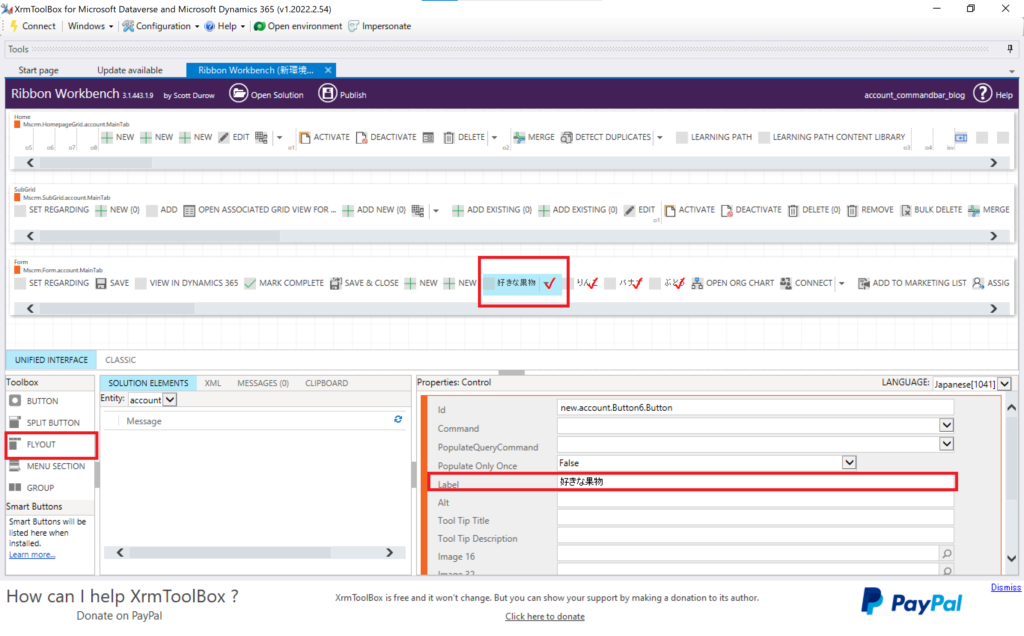Select DEACTIVATE in the Home ribbon
The width and height of the screenshot is (1024, 636).
click(386, 137)
